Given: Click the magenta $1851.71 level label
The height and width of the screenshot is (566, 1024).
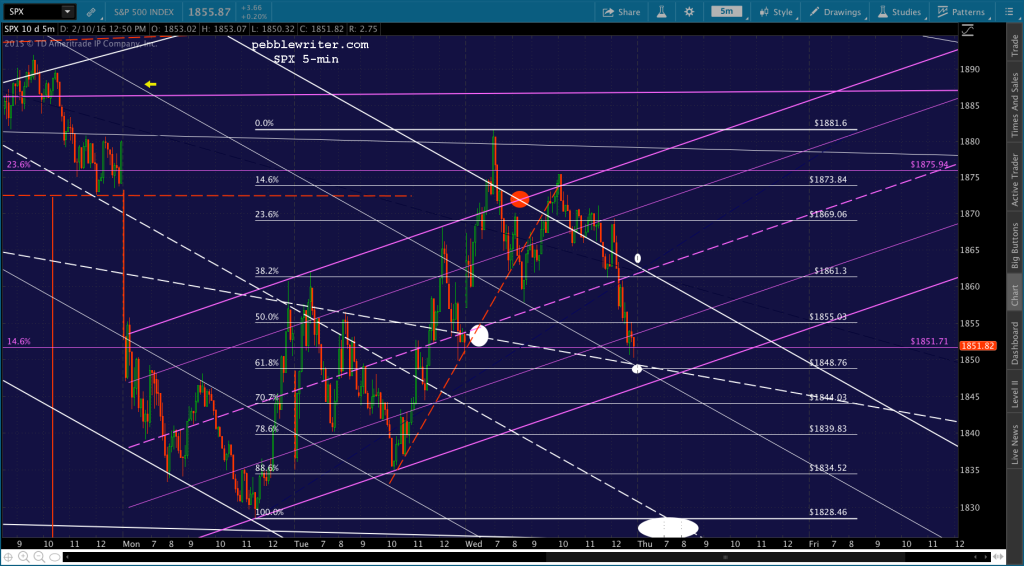Looking at the screenshot, I should pos(929,341).
